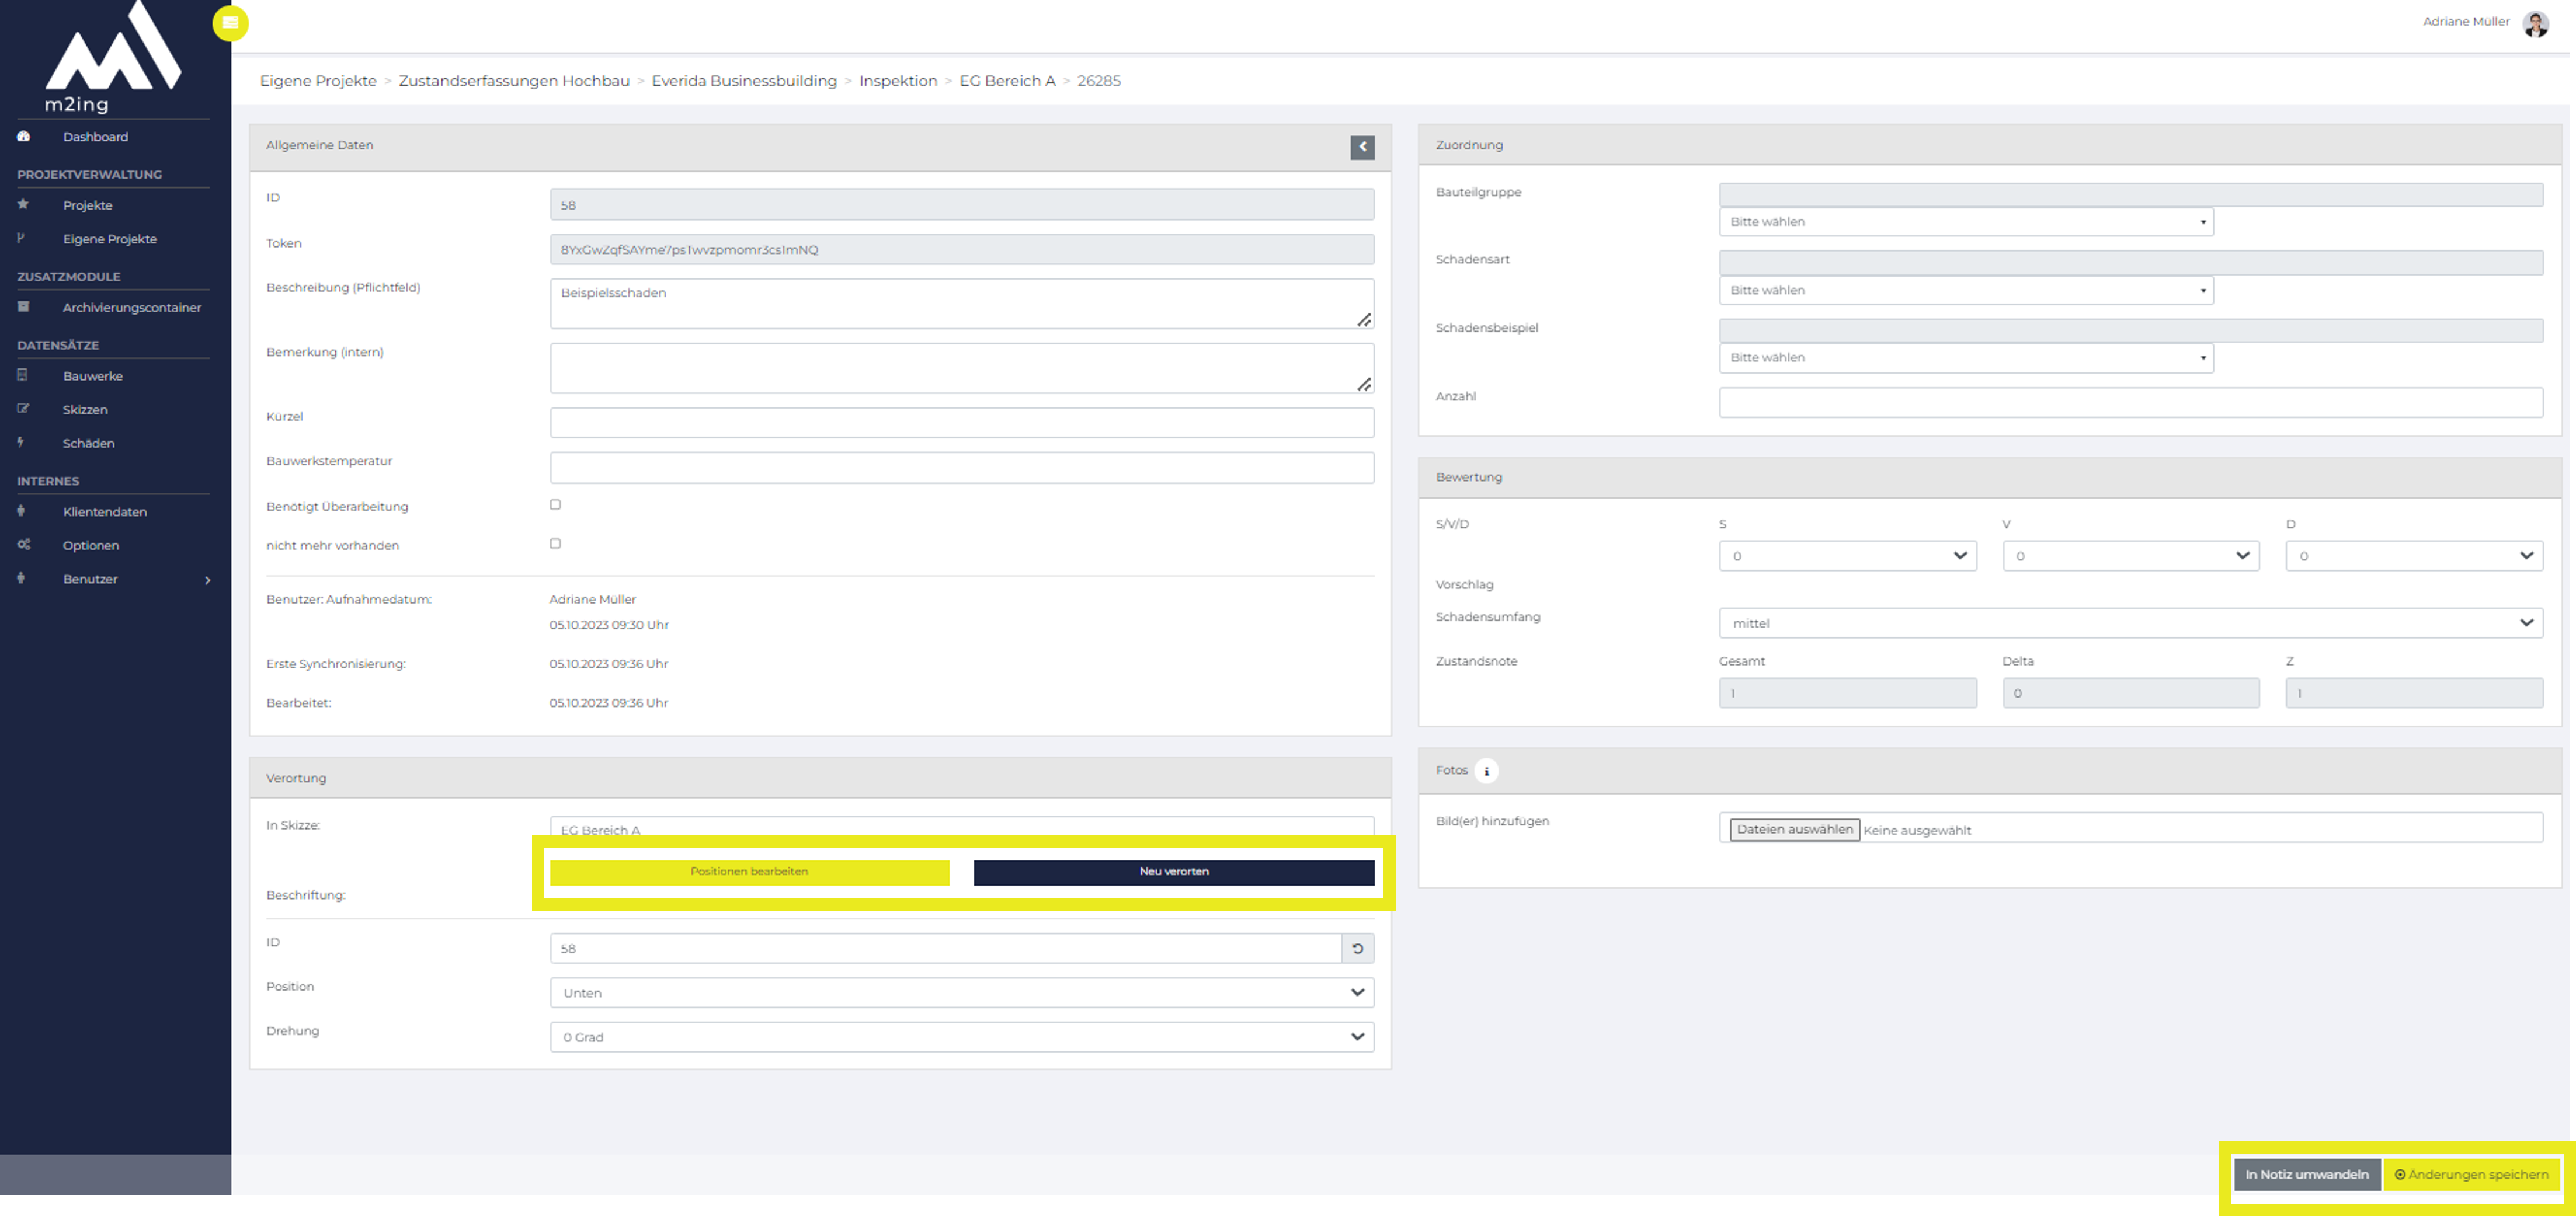Open the Schadensumfang mittel dropdown
This screenshot has width=2576, height=1216.
[2130, 623]
